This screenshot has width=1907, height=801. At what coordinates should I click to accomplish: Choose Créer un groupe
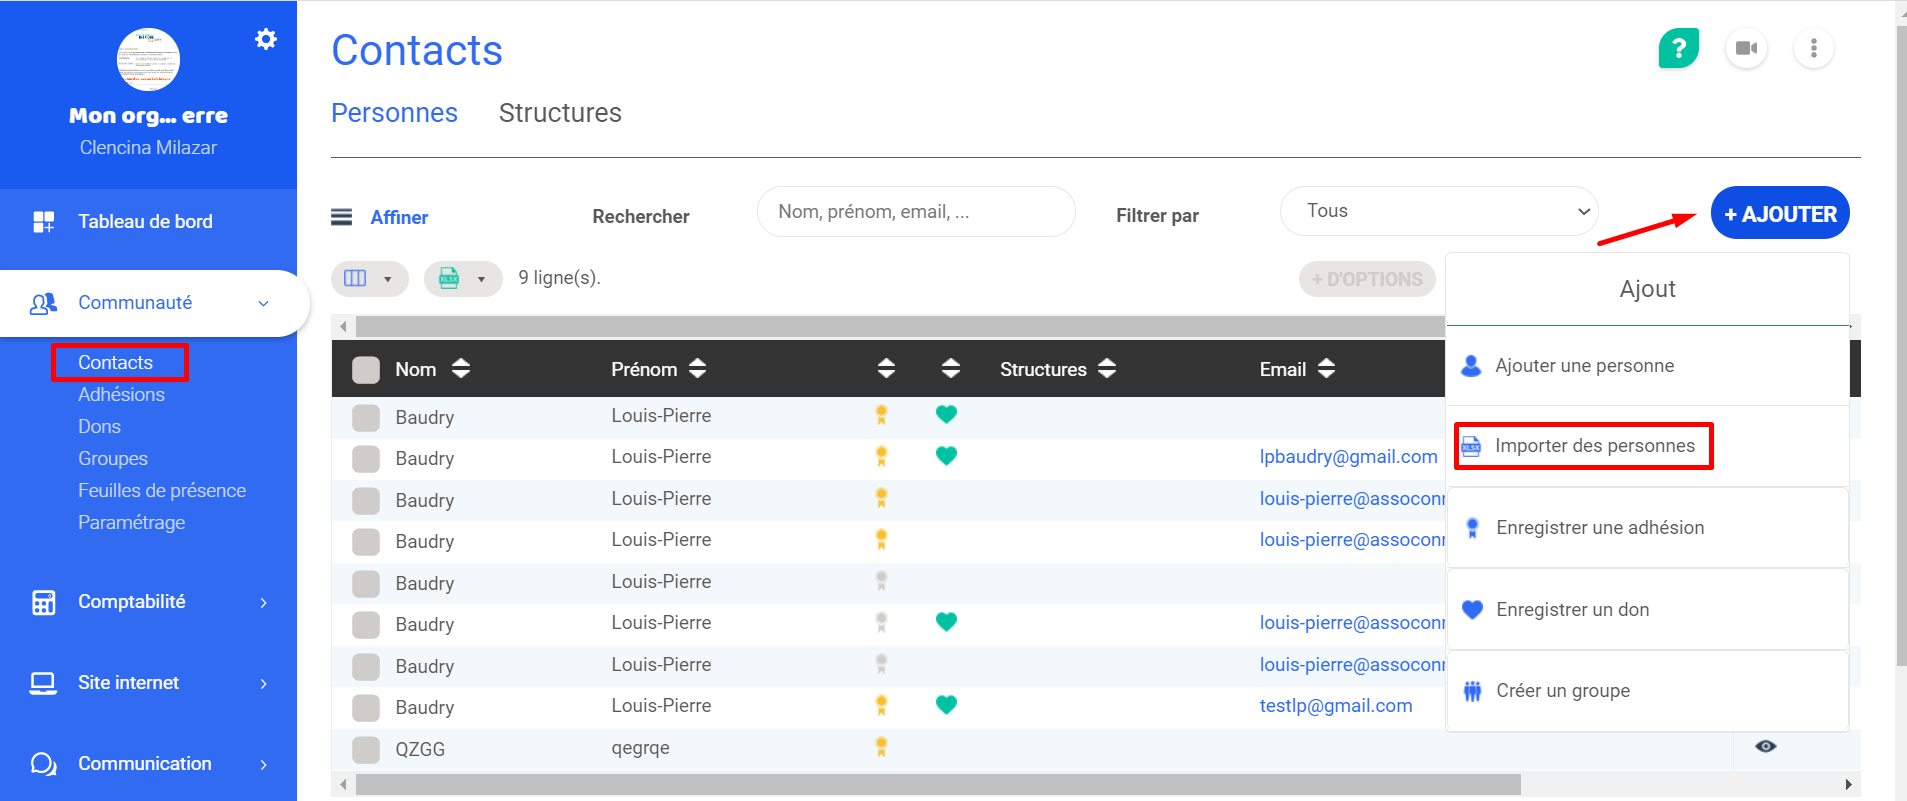(x=1647, y=691)
